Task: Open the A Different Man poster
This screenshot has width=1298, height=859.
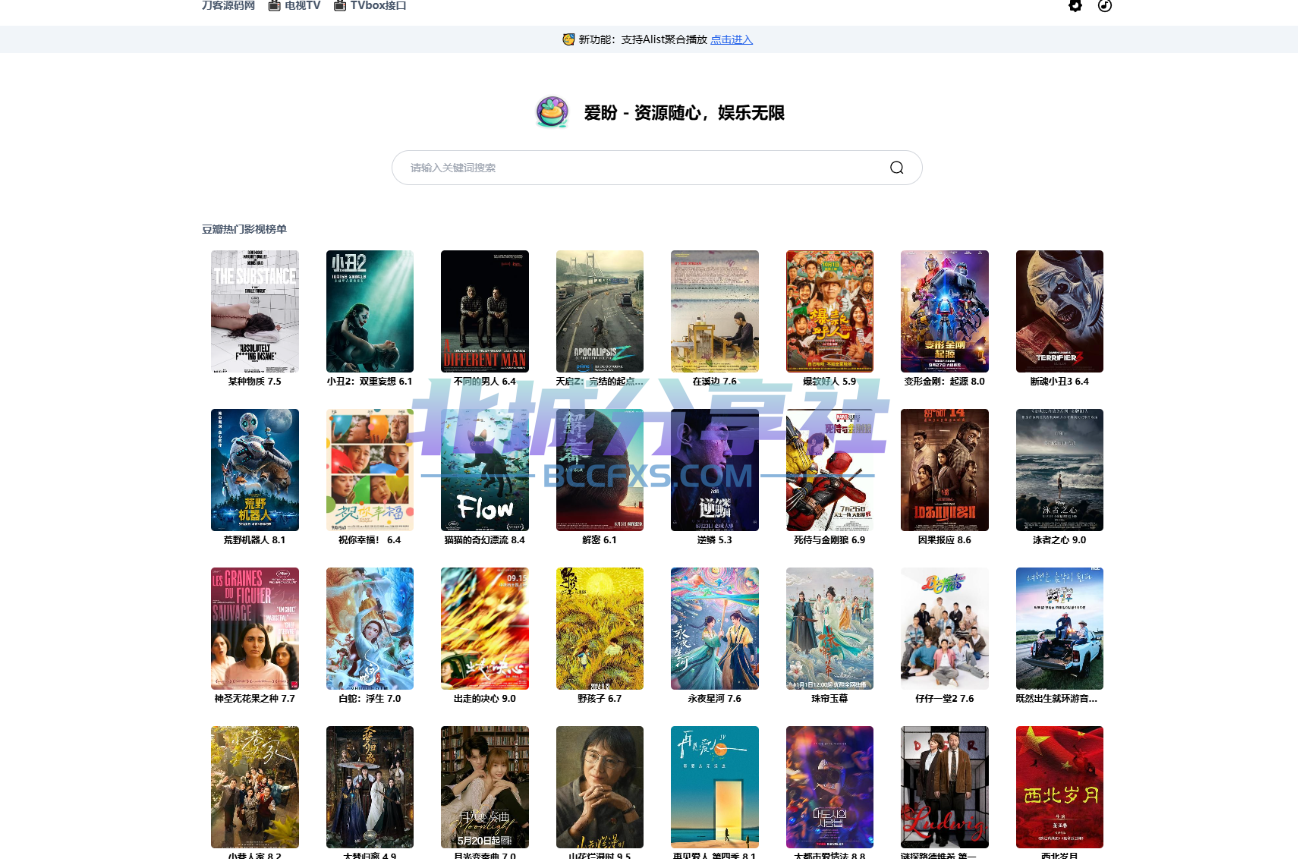Action: click(485, 311)
